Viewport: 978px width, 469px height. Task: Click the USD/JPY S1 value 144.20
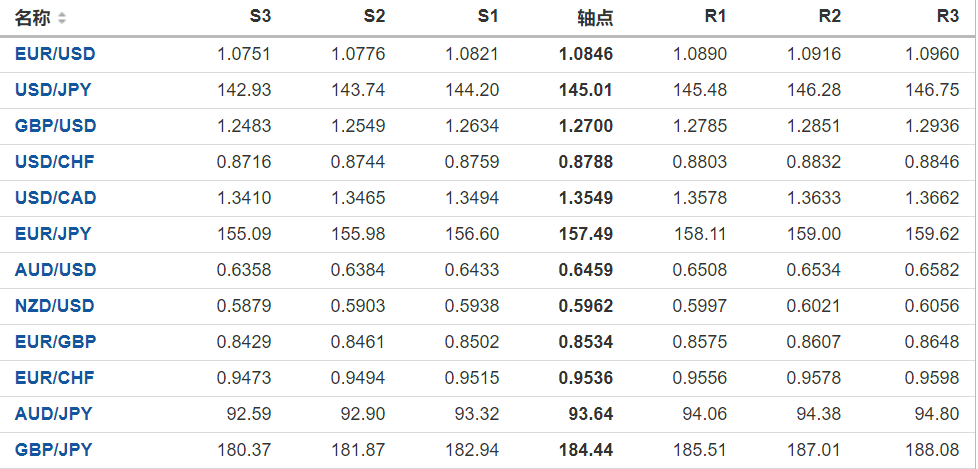476,90
